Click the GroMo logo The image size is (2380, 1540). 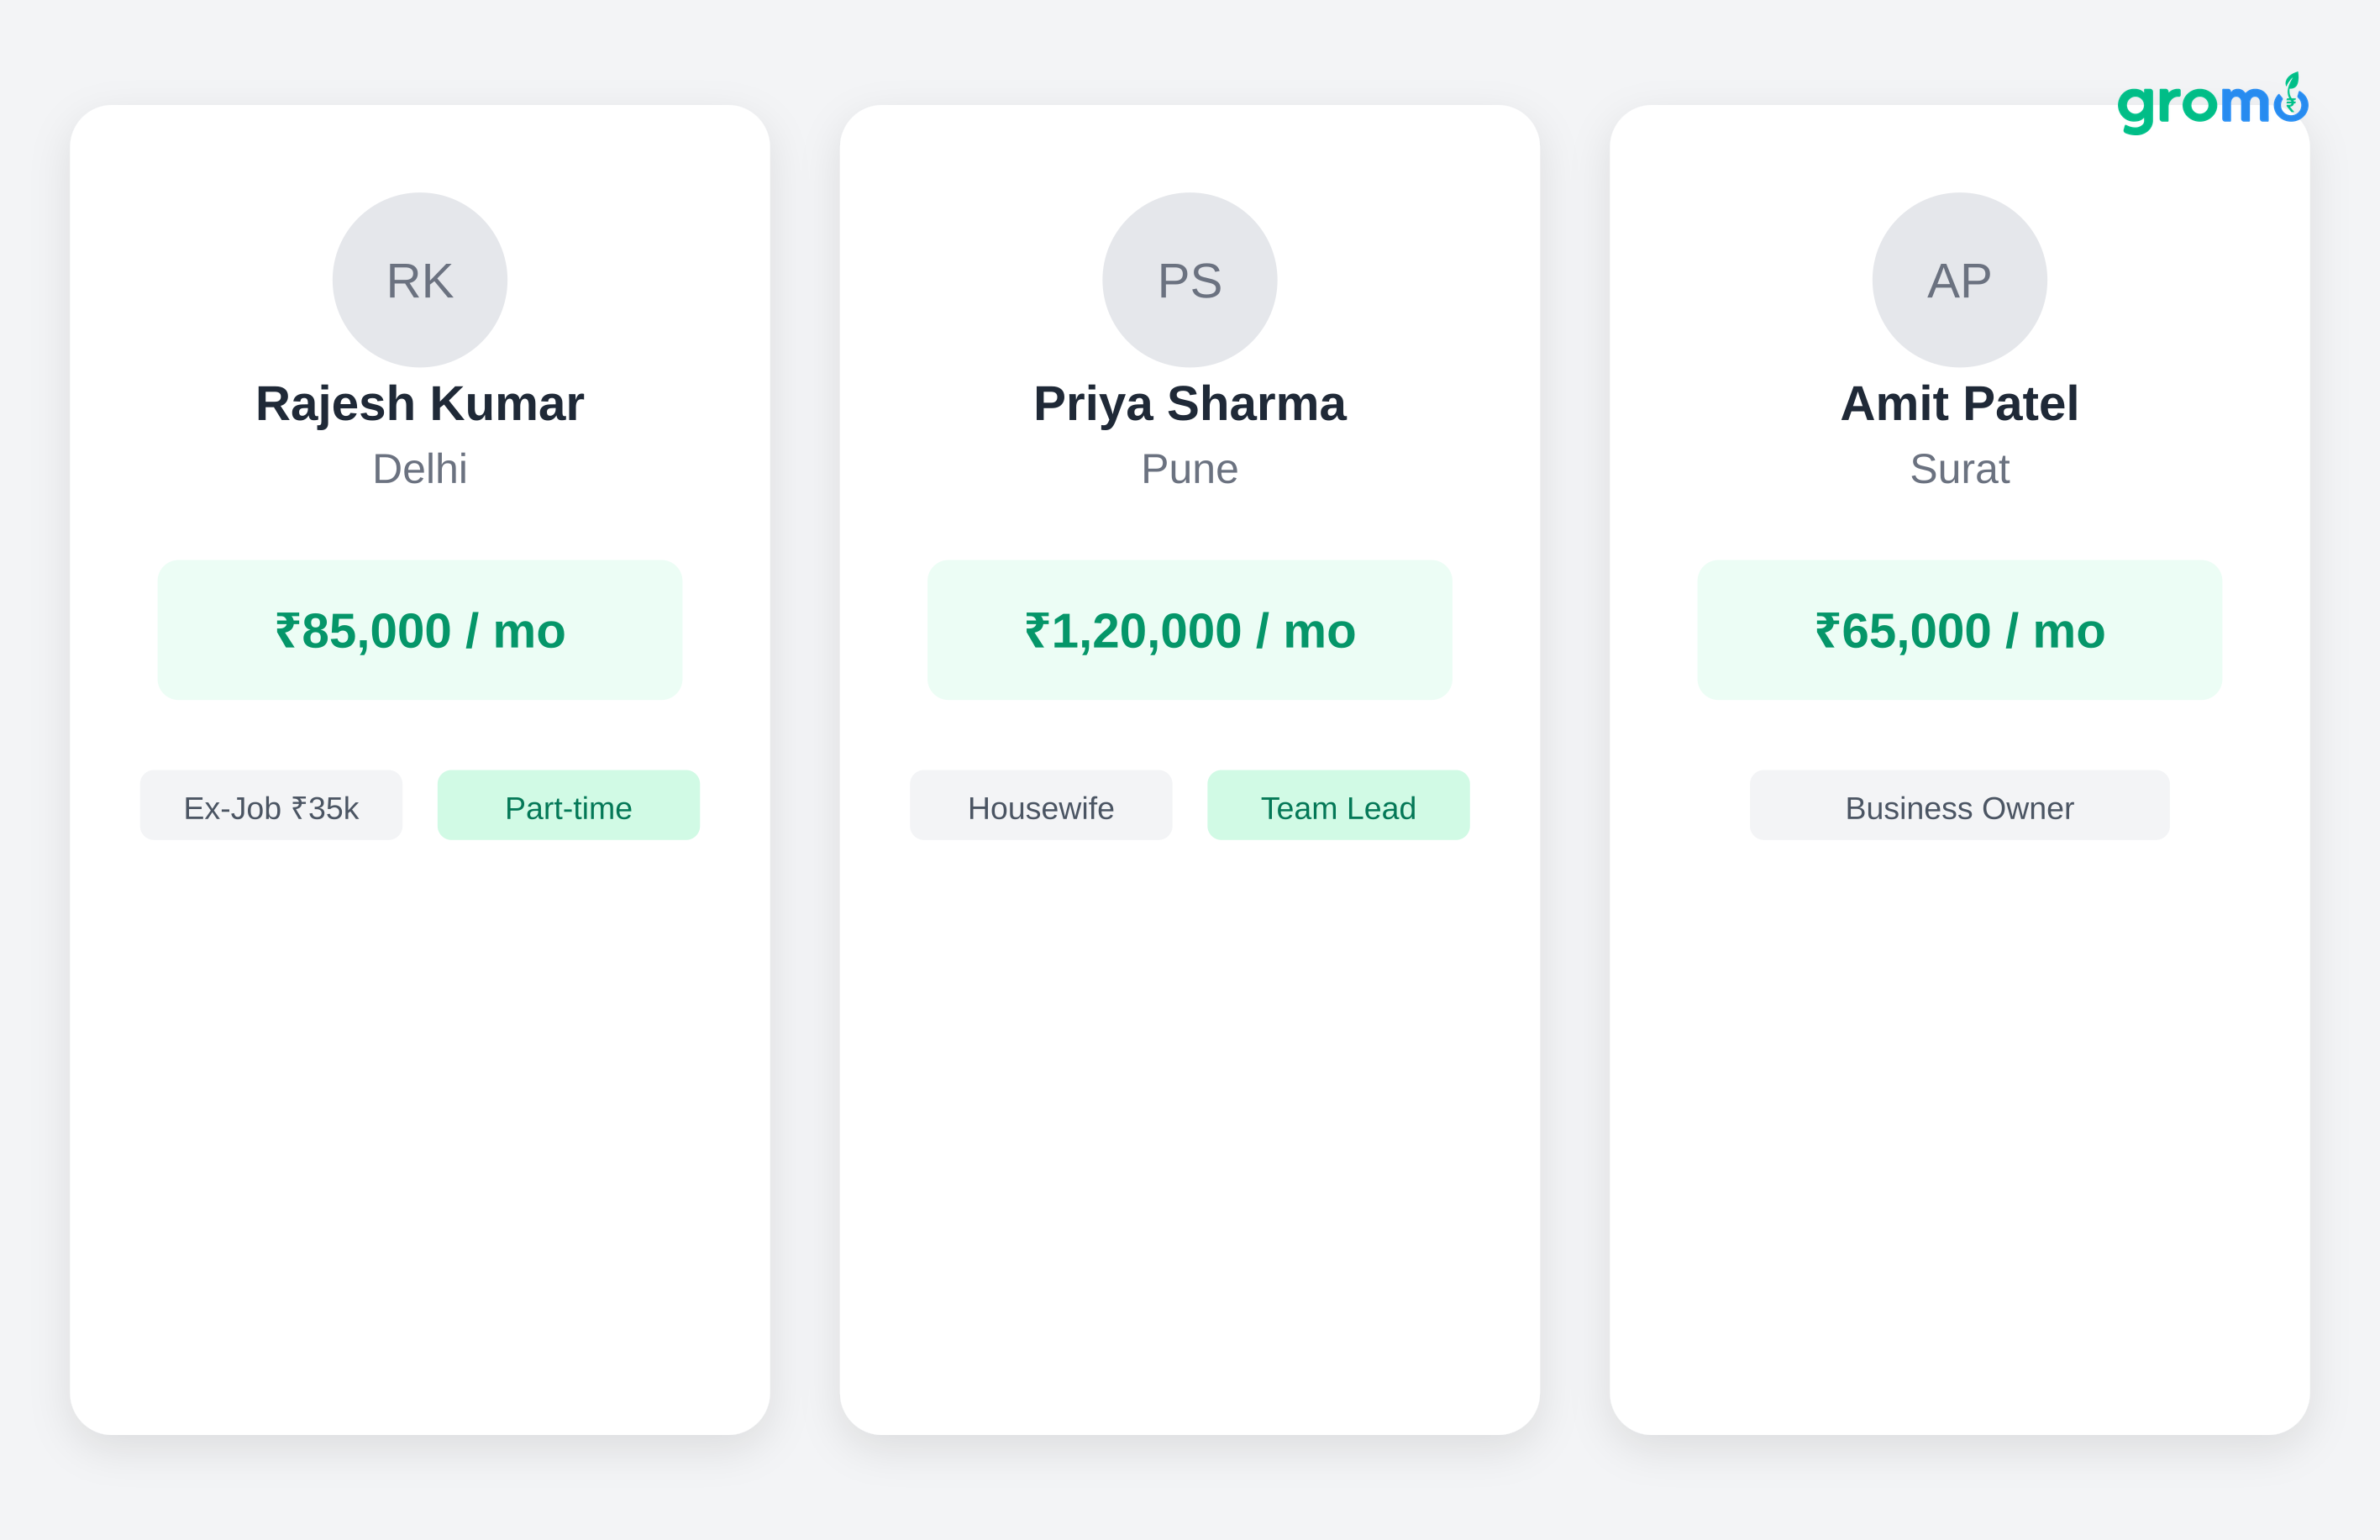2211,103
